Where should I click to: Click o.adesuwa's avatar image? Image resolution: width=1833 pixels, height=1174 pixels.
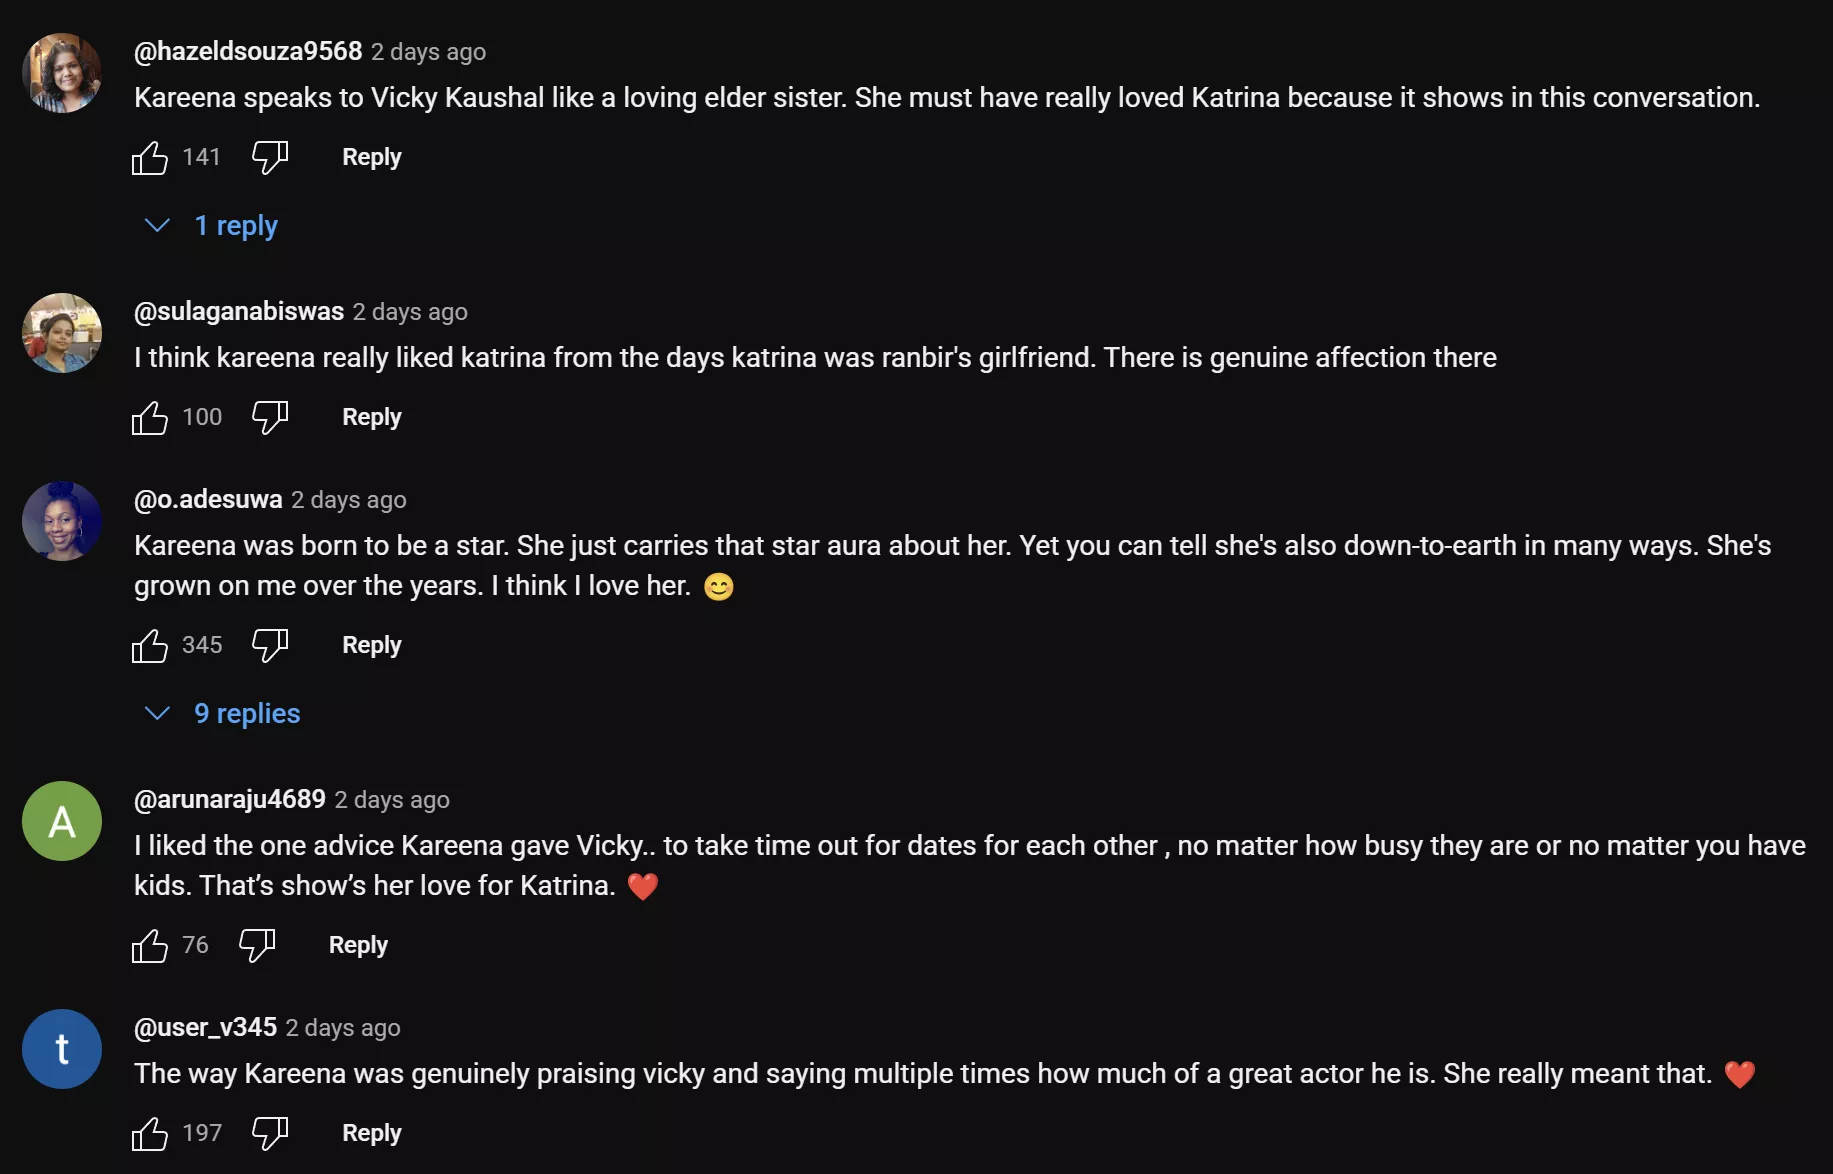pos(61,520)
